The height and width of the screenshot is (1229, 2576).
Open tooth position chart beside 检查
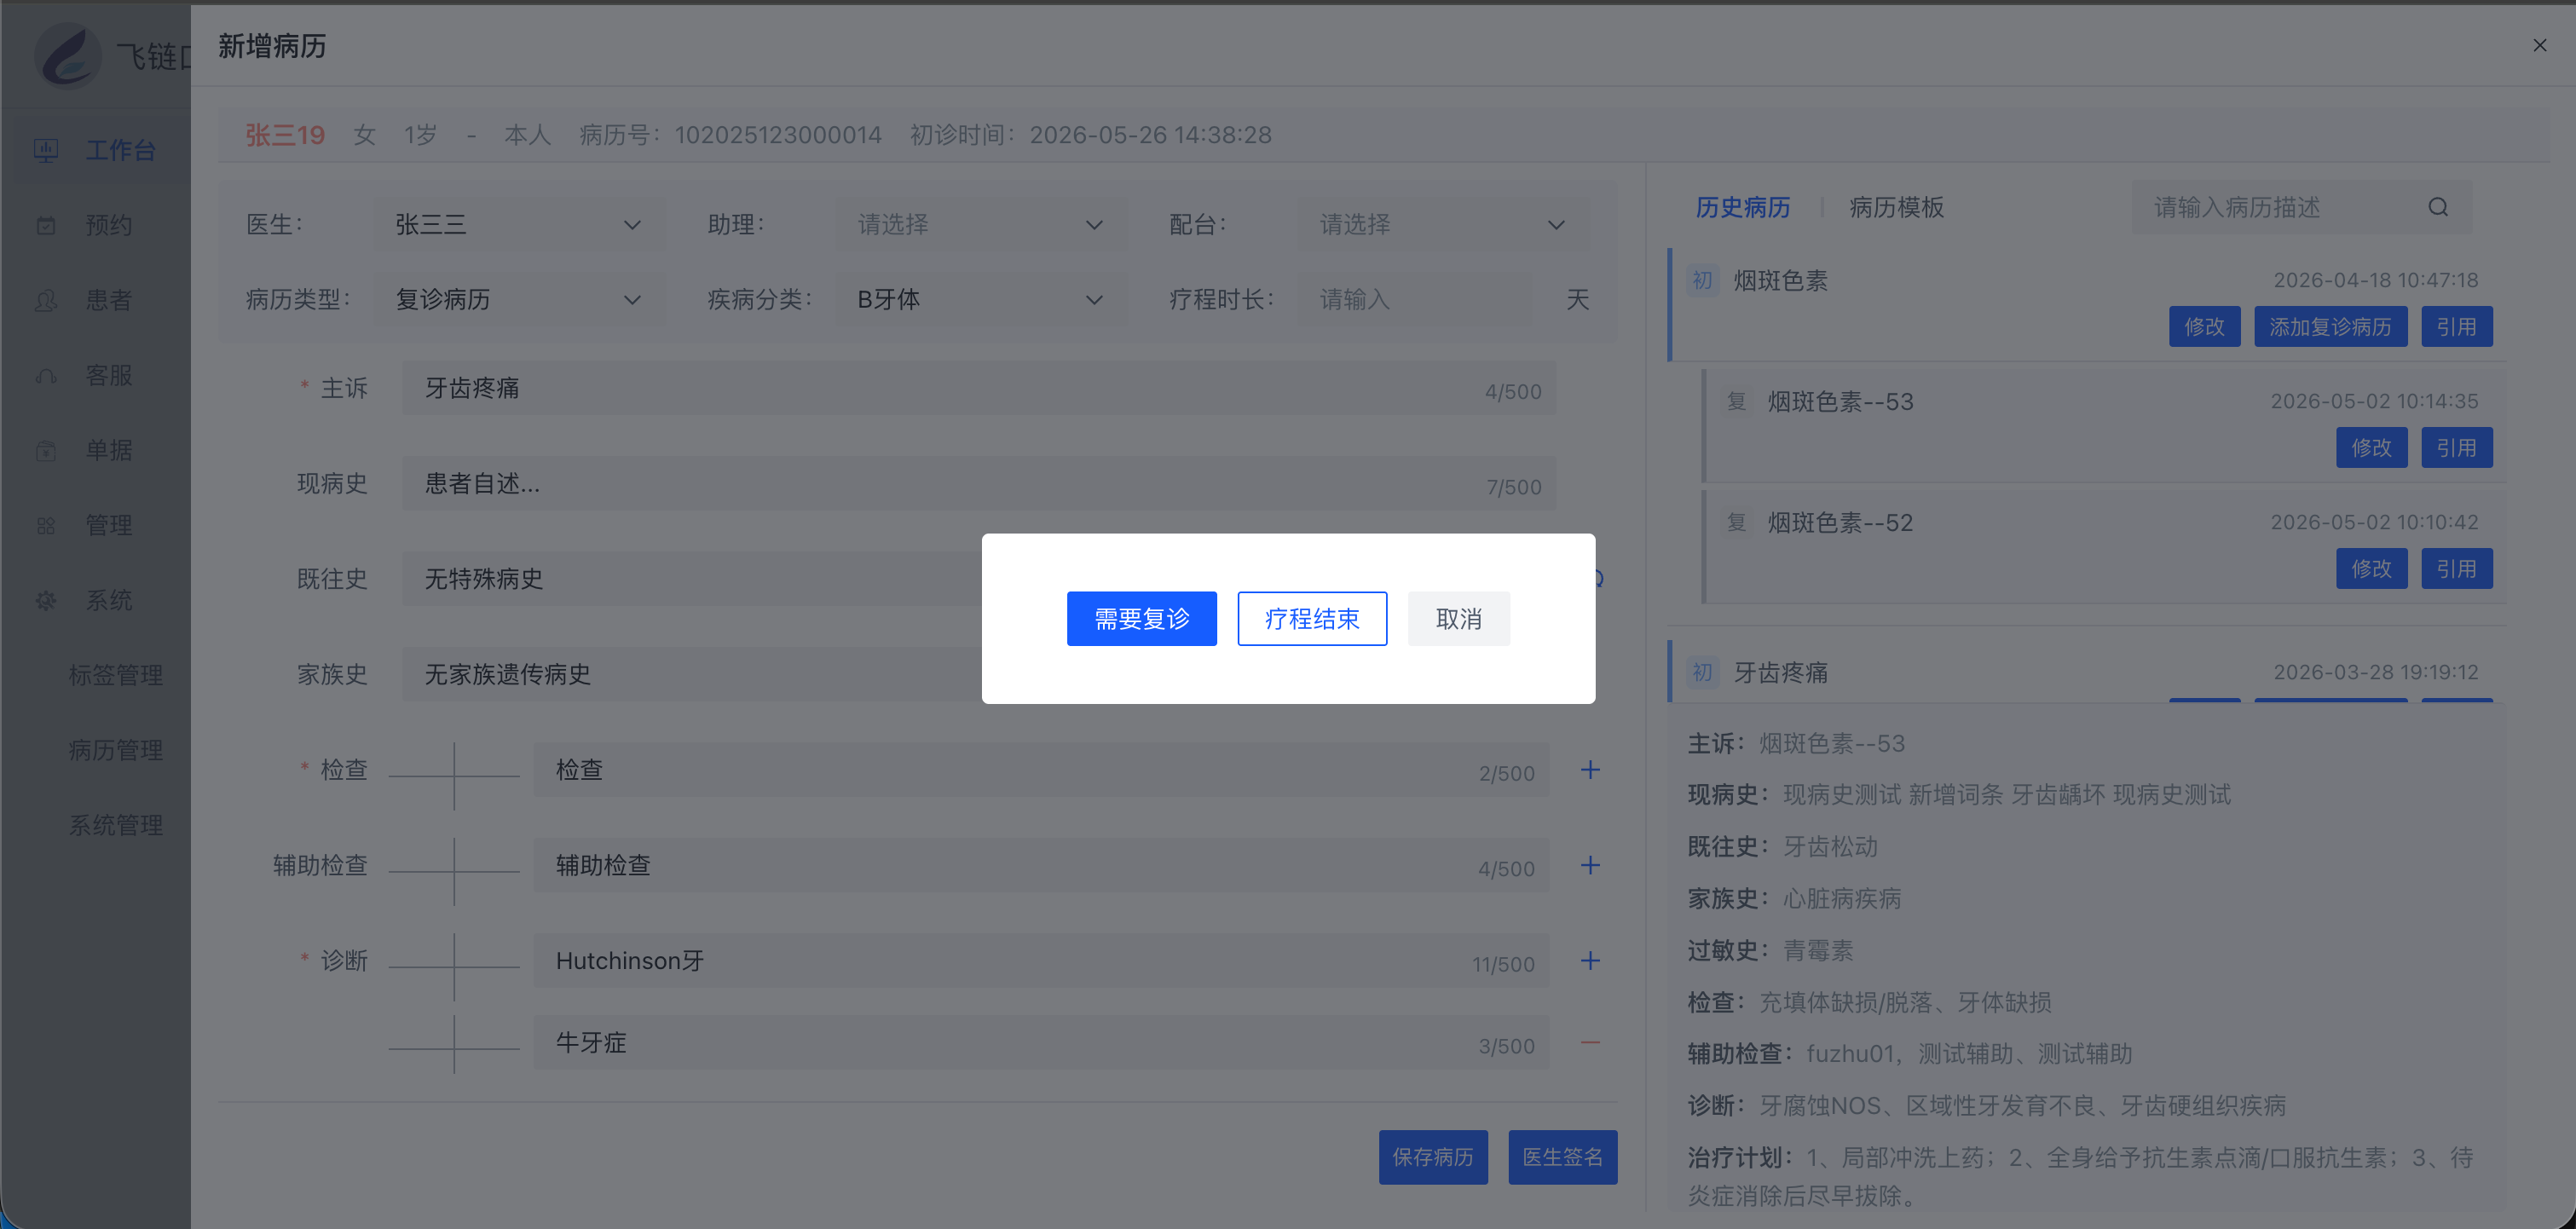tap(454, 776)
